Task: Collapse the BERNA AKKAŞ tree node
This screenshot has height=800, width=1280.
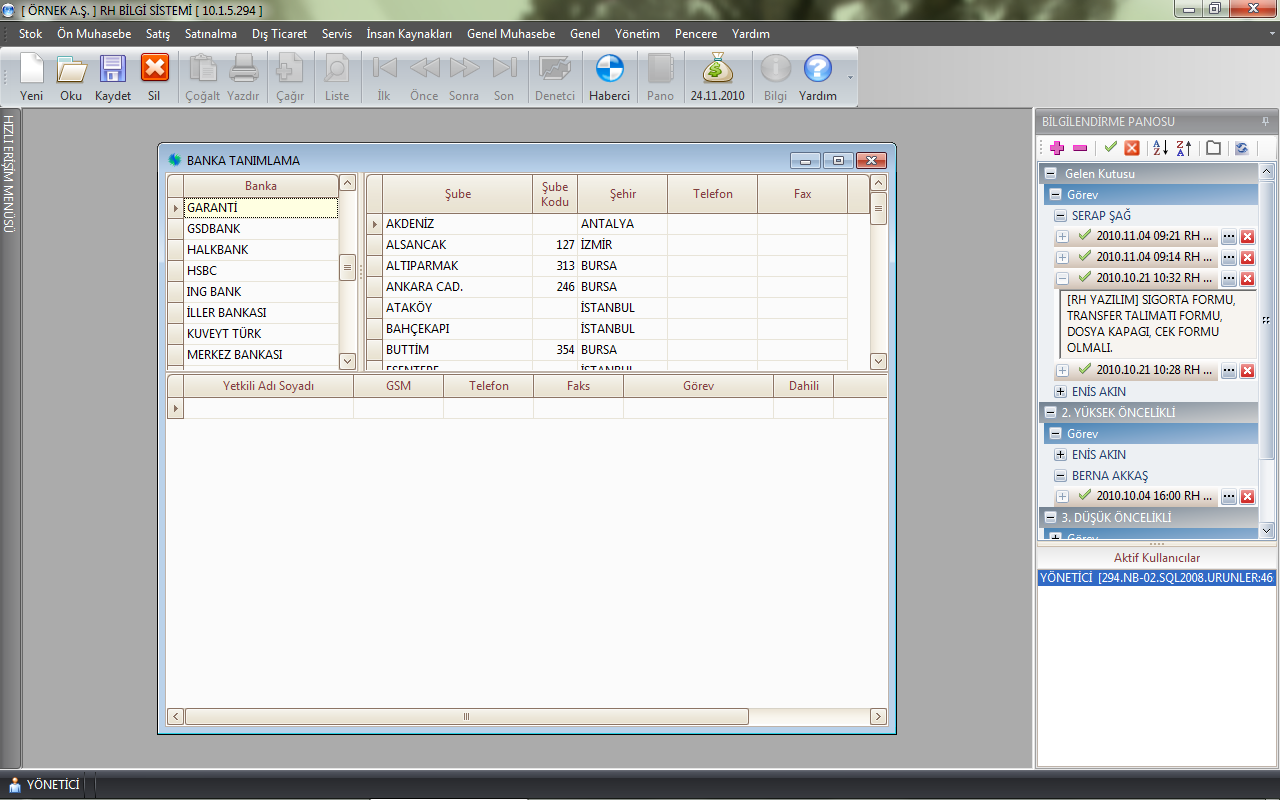Action: [1060, 476]
